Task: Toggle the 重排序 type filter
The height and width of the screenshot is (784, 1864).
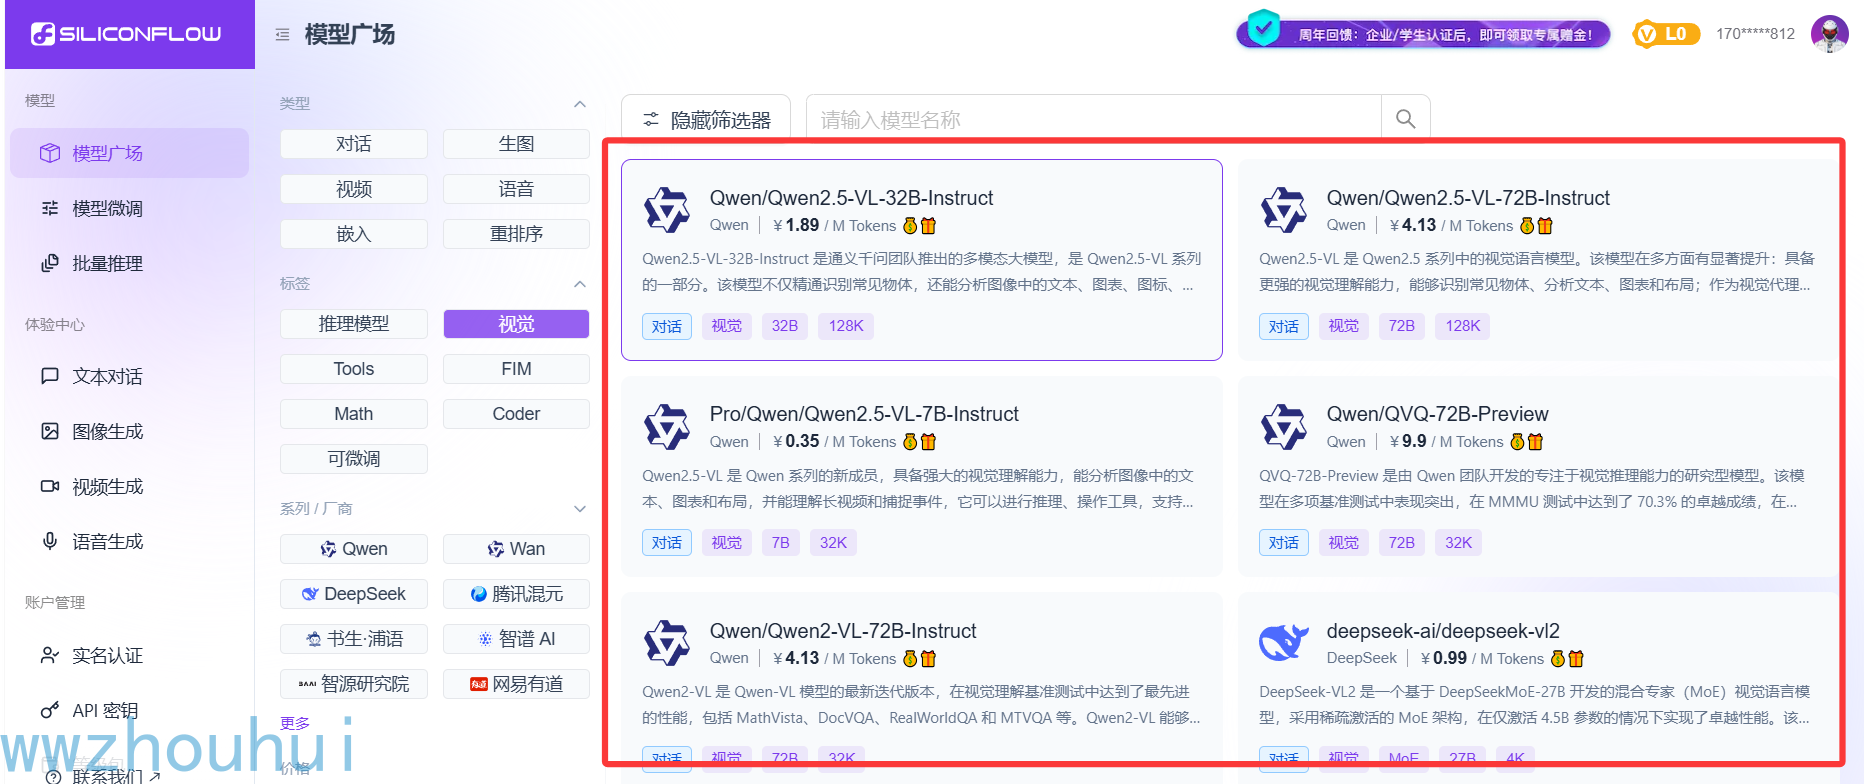Action: [x=516, y=234]
